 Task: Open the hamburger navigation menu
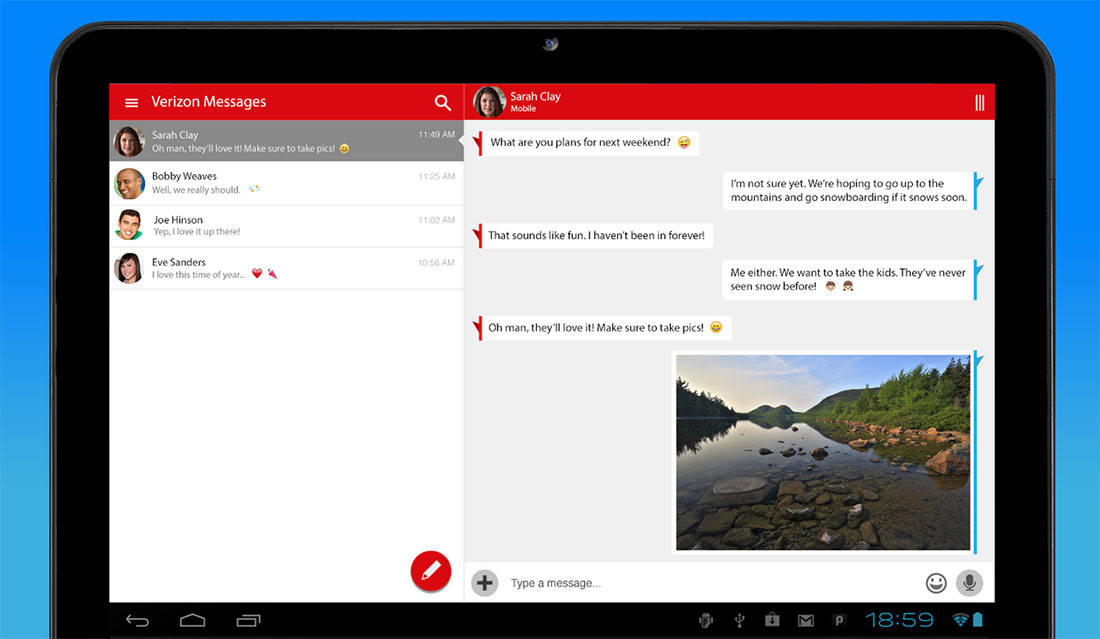tap(131, 102)
